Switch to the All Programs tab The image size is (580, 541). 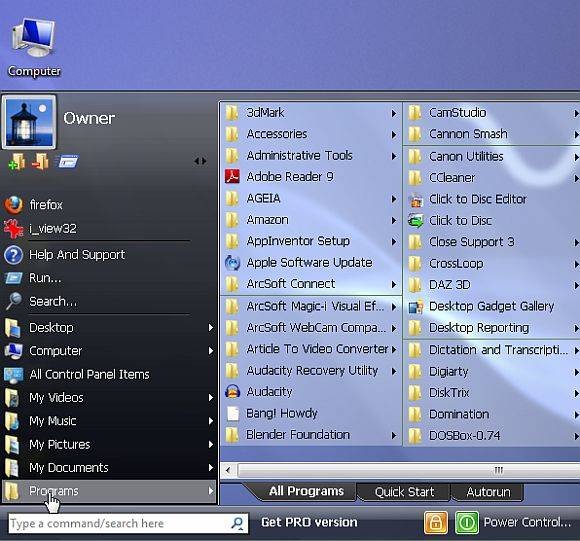tap(307, 491)
